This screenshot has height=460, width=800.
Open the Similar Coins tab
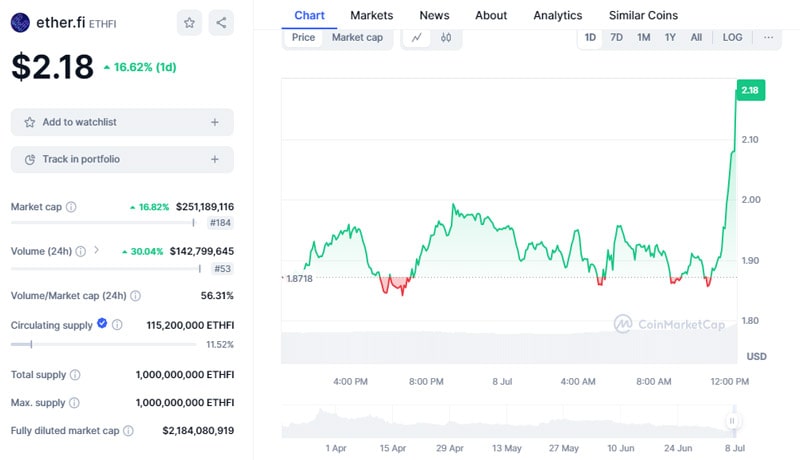(x=643, y=15)
